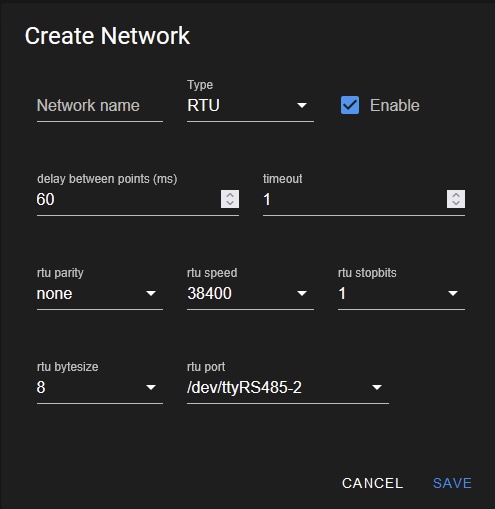Open the rtu bytesize dropdown arrow
The width and height of the screenshot is (495, 509).
click(x=151, y=388)
